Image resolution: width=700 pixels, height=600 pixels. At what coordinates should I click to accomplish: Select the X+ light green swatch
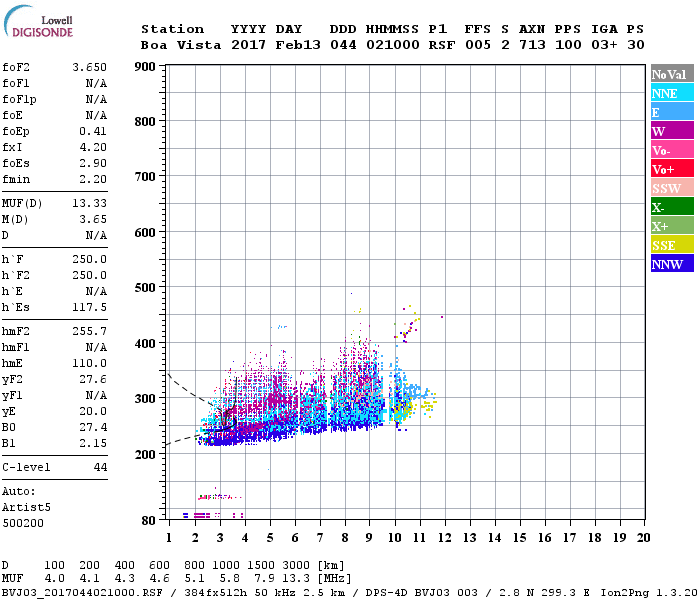coord(672,225)
